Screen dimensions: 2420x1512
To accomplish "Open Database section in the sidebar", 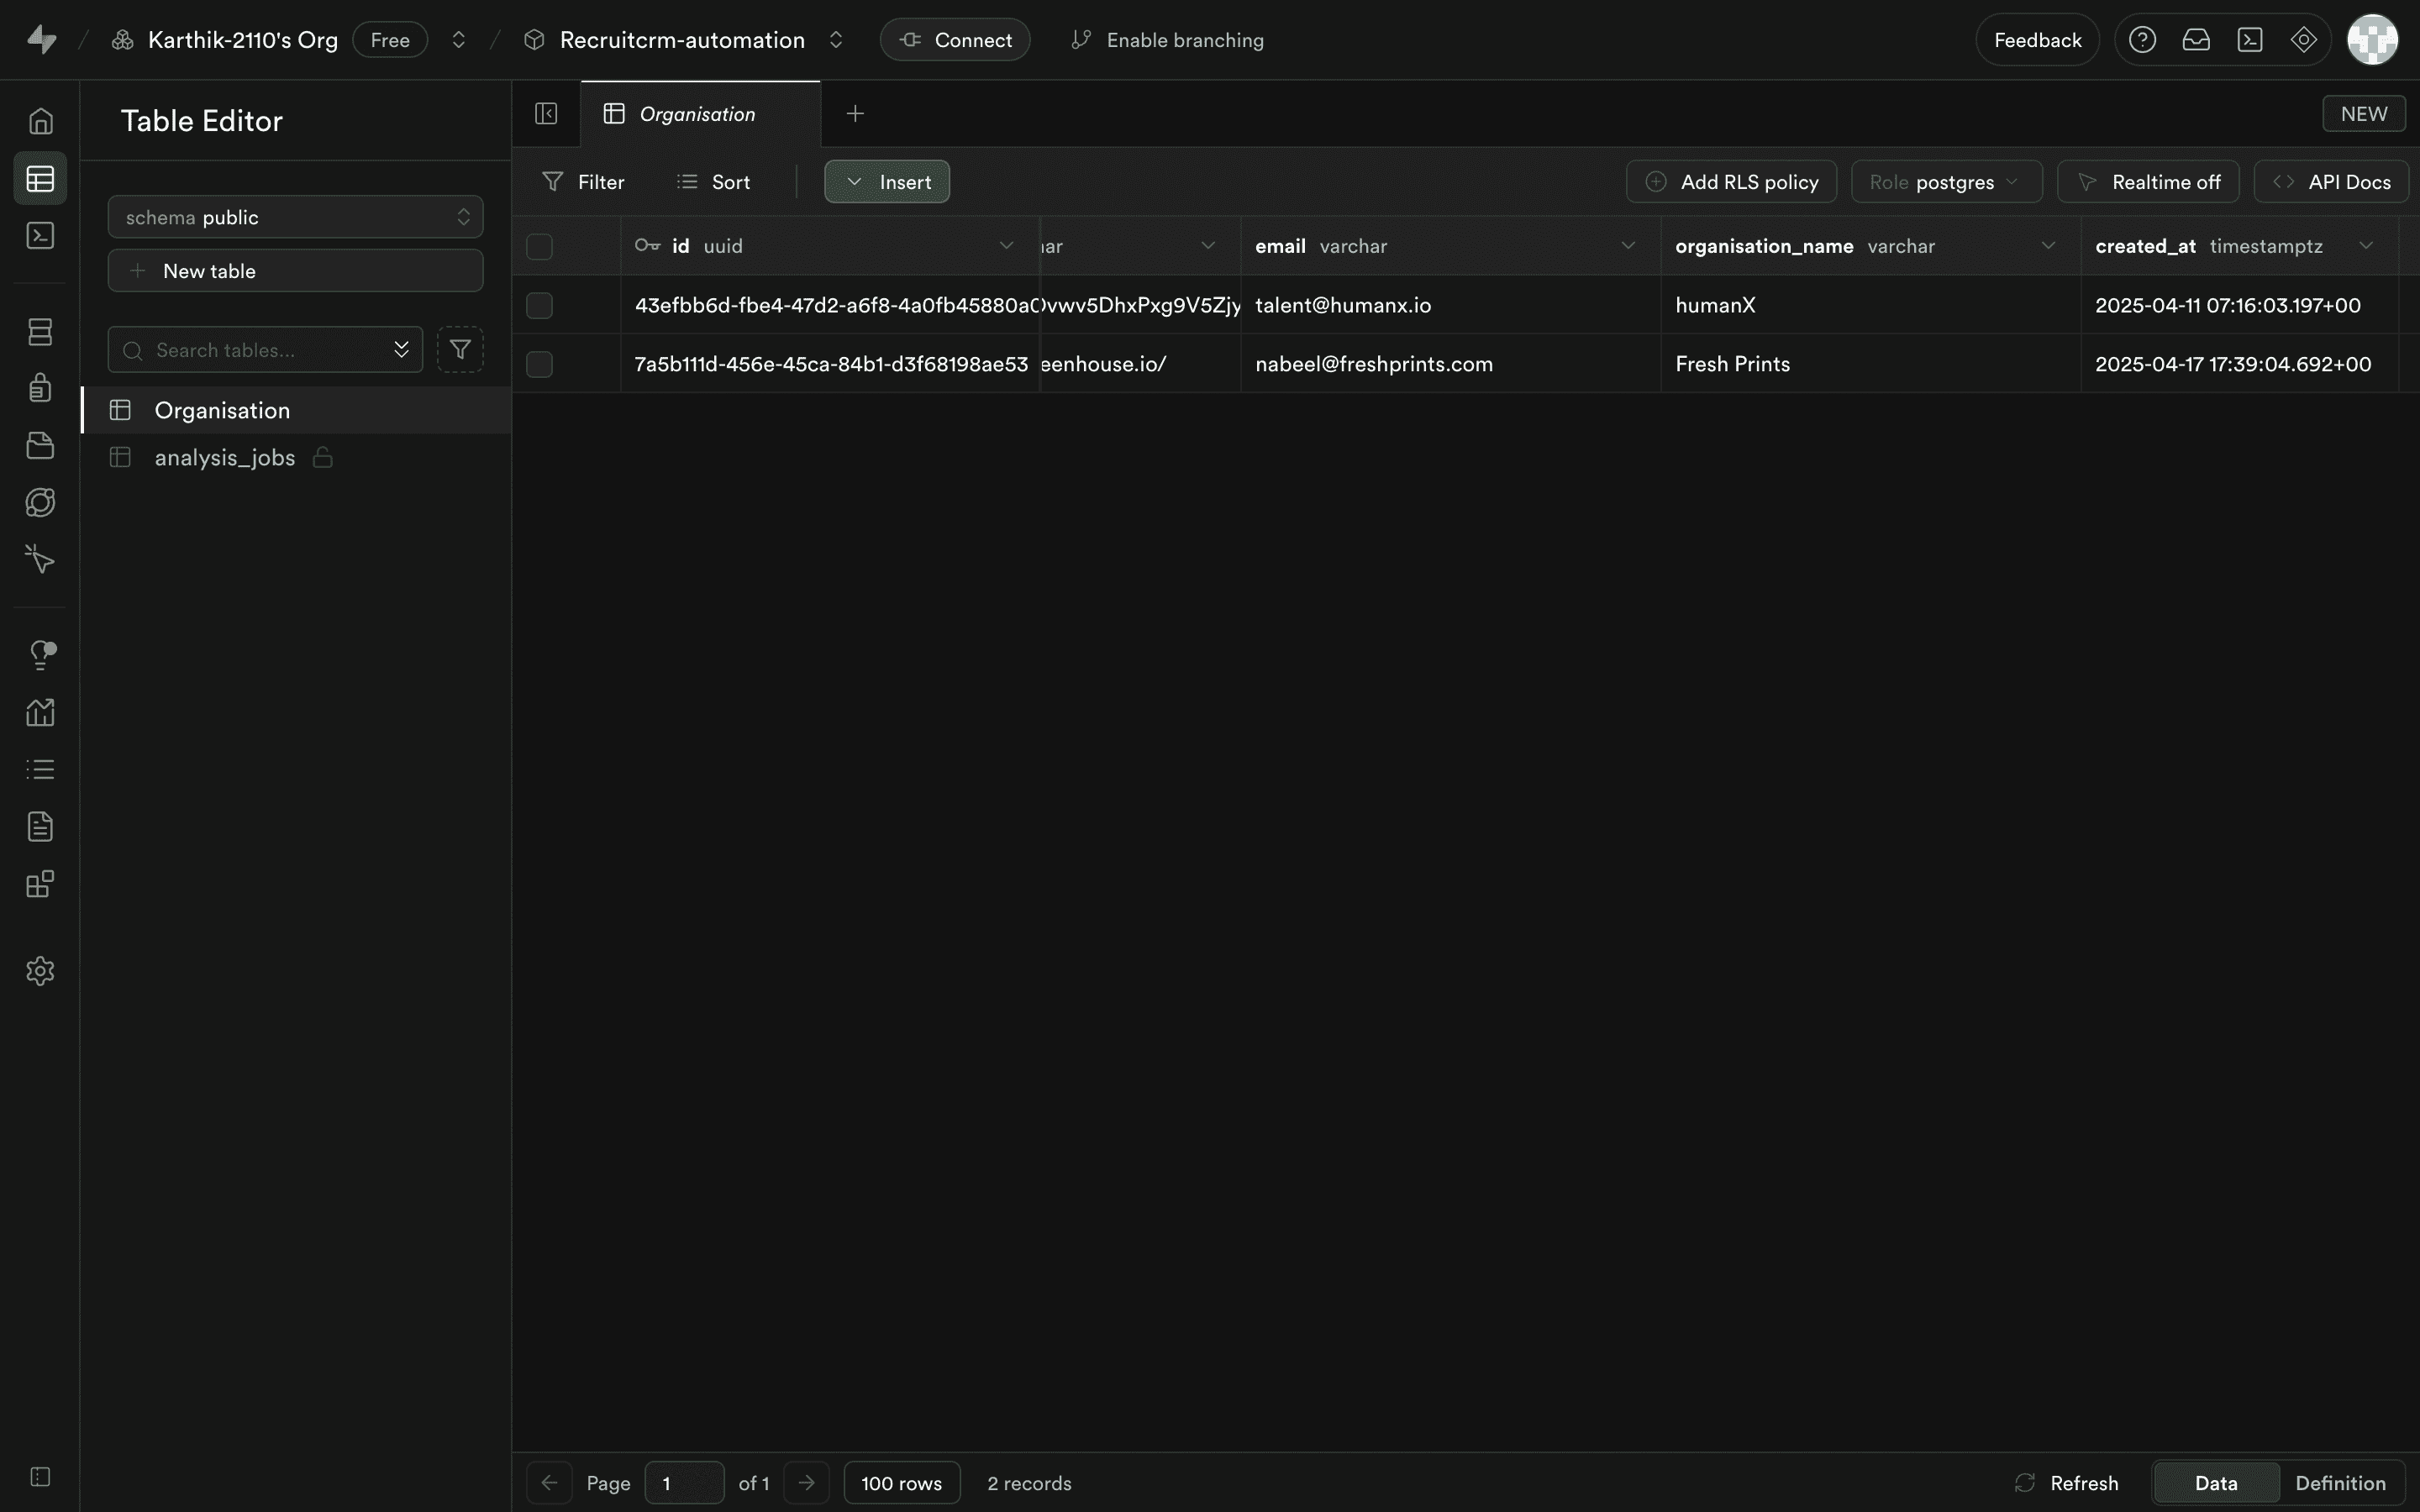I will pyautogui.click(x=40, y=332).
